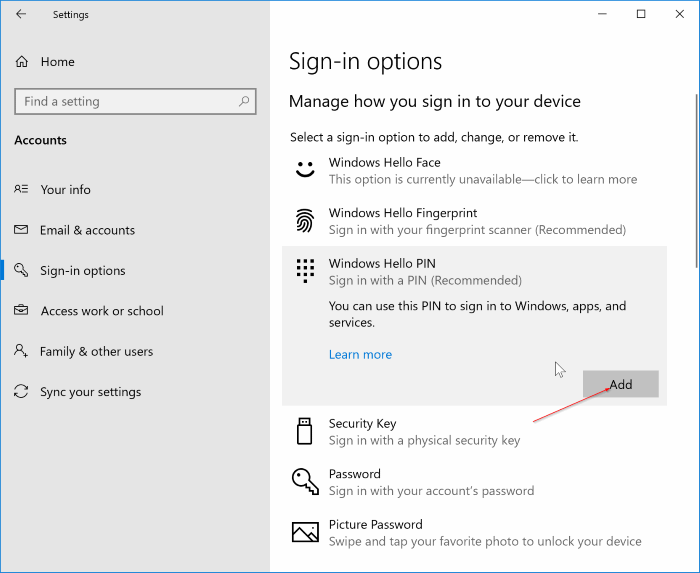
Task: Collapse the Windows Hello PIN option
Action: pyautogui.click(x=474, y=271)
